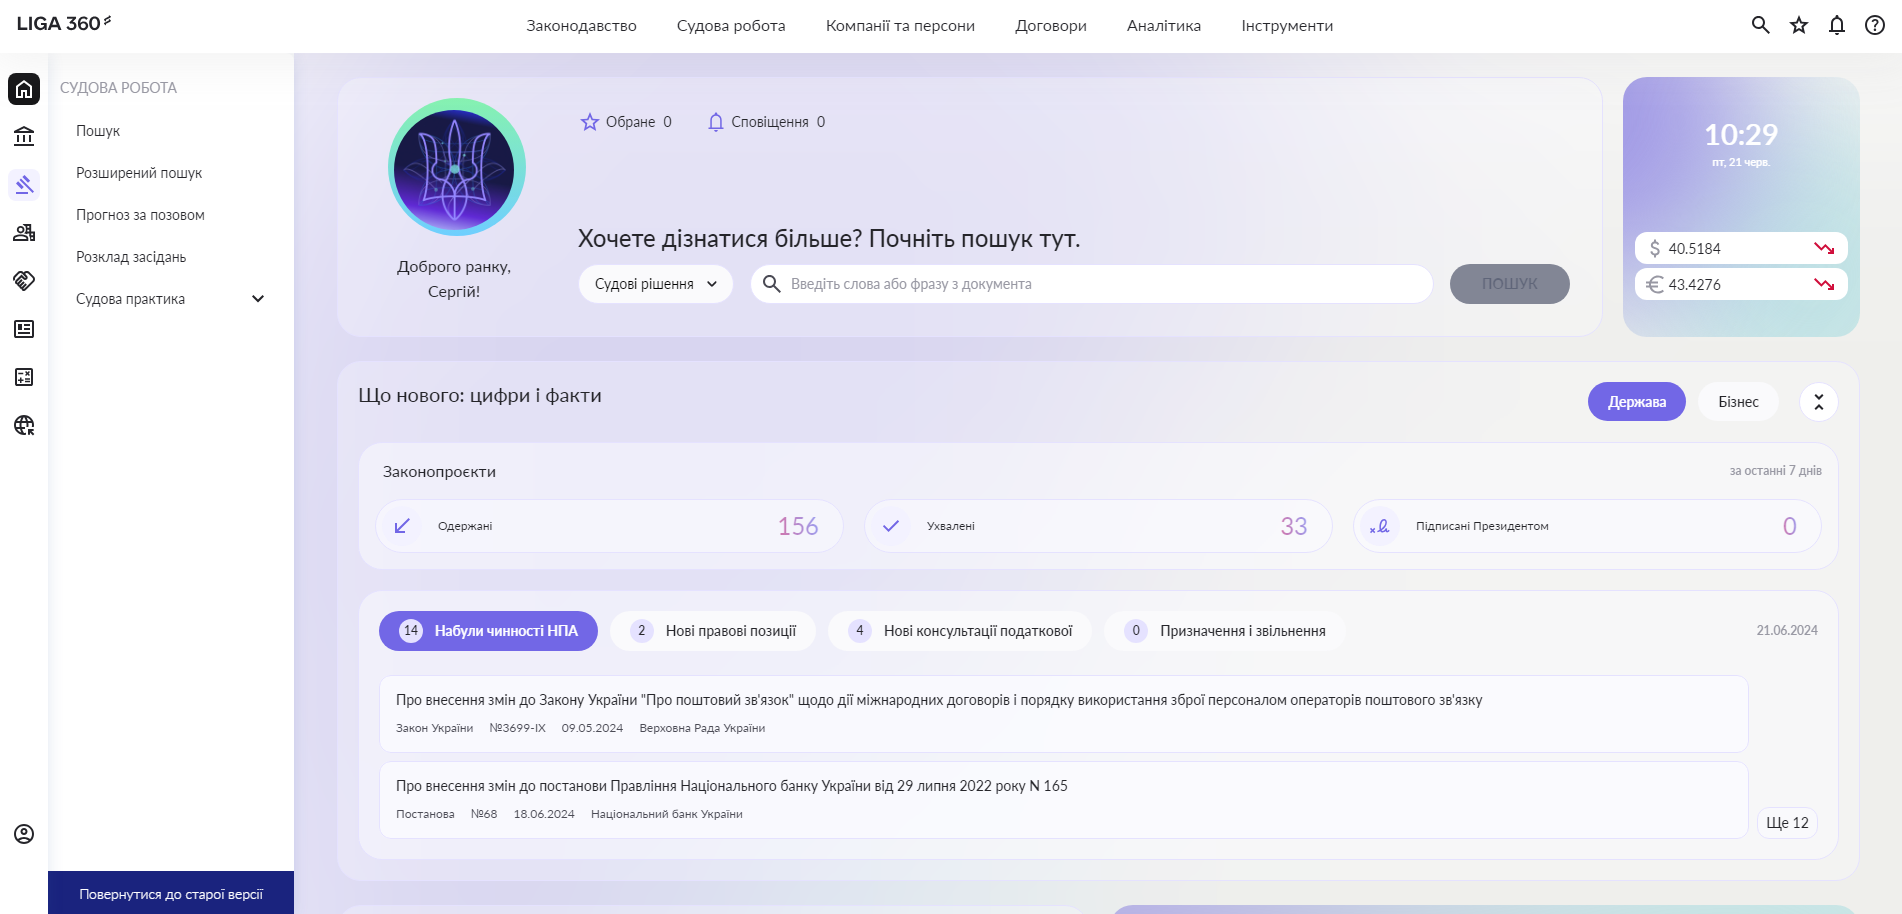
Task: Switch to the Держава filter
Action: 1636,402
